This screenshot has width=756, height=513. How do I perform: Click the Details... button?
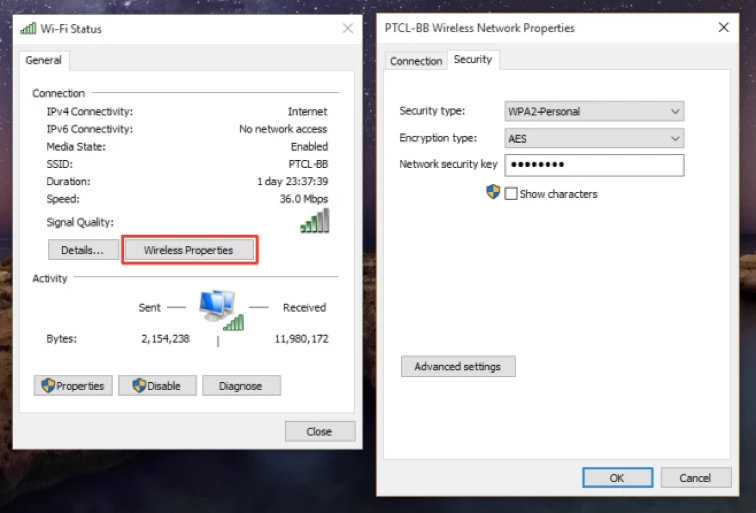(x=83, y=250)
